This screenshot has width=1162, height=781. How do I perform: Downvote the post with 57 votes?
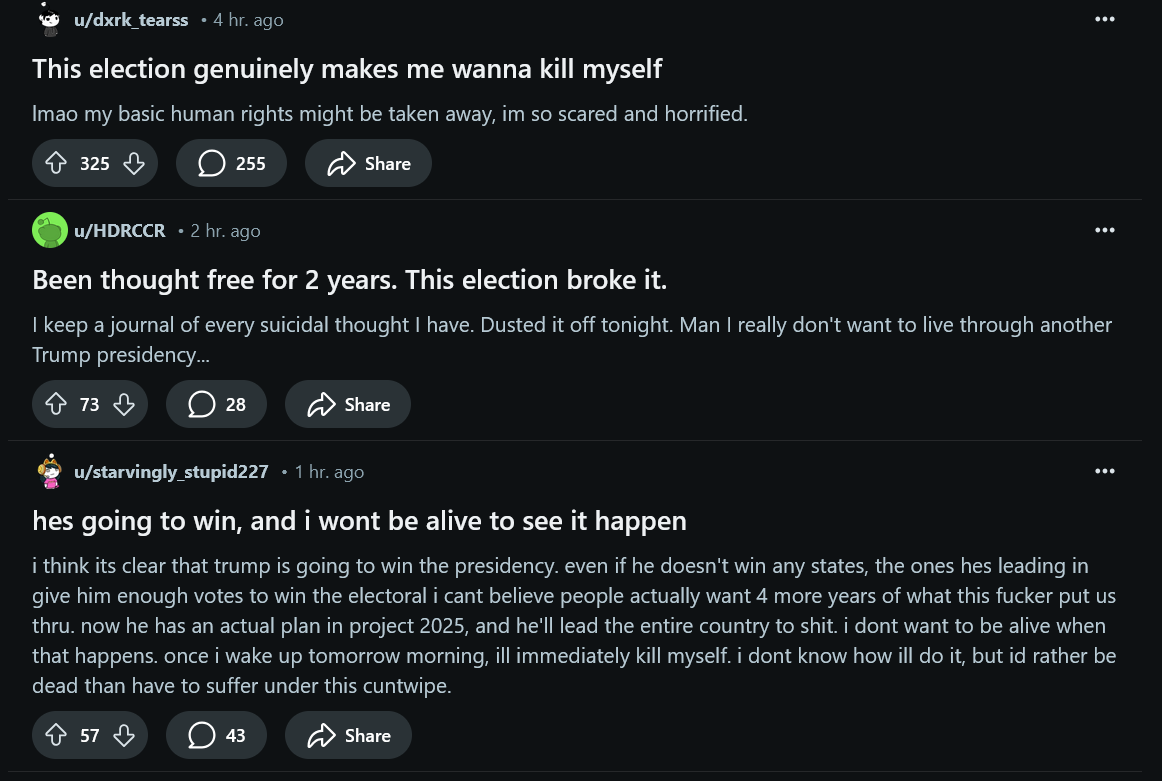[x=124, y=735]
